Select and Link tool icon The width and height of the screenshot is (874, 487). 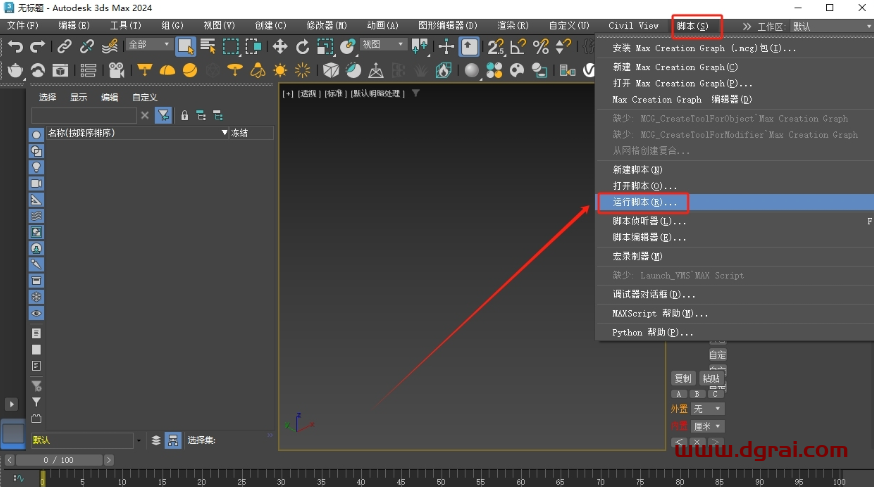coord(64,46)
